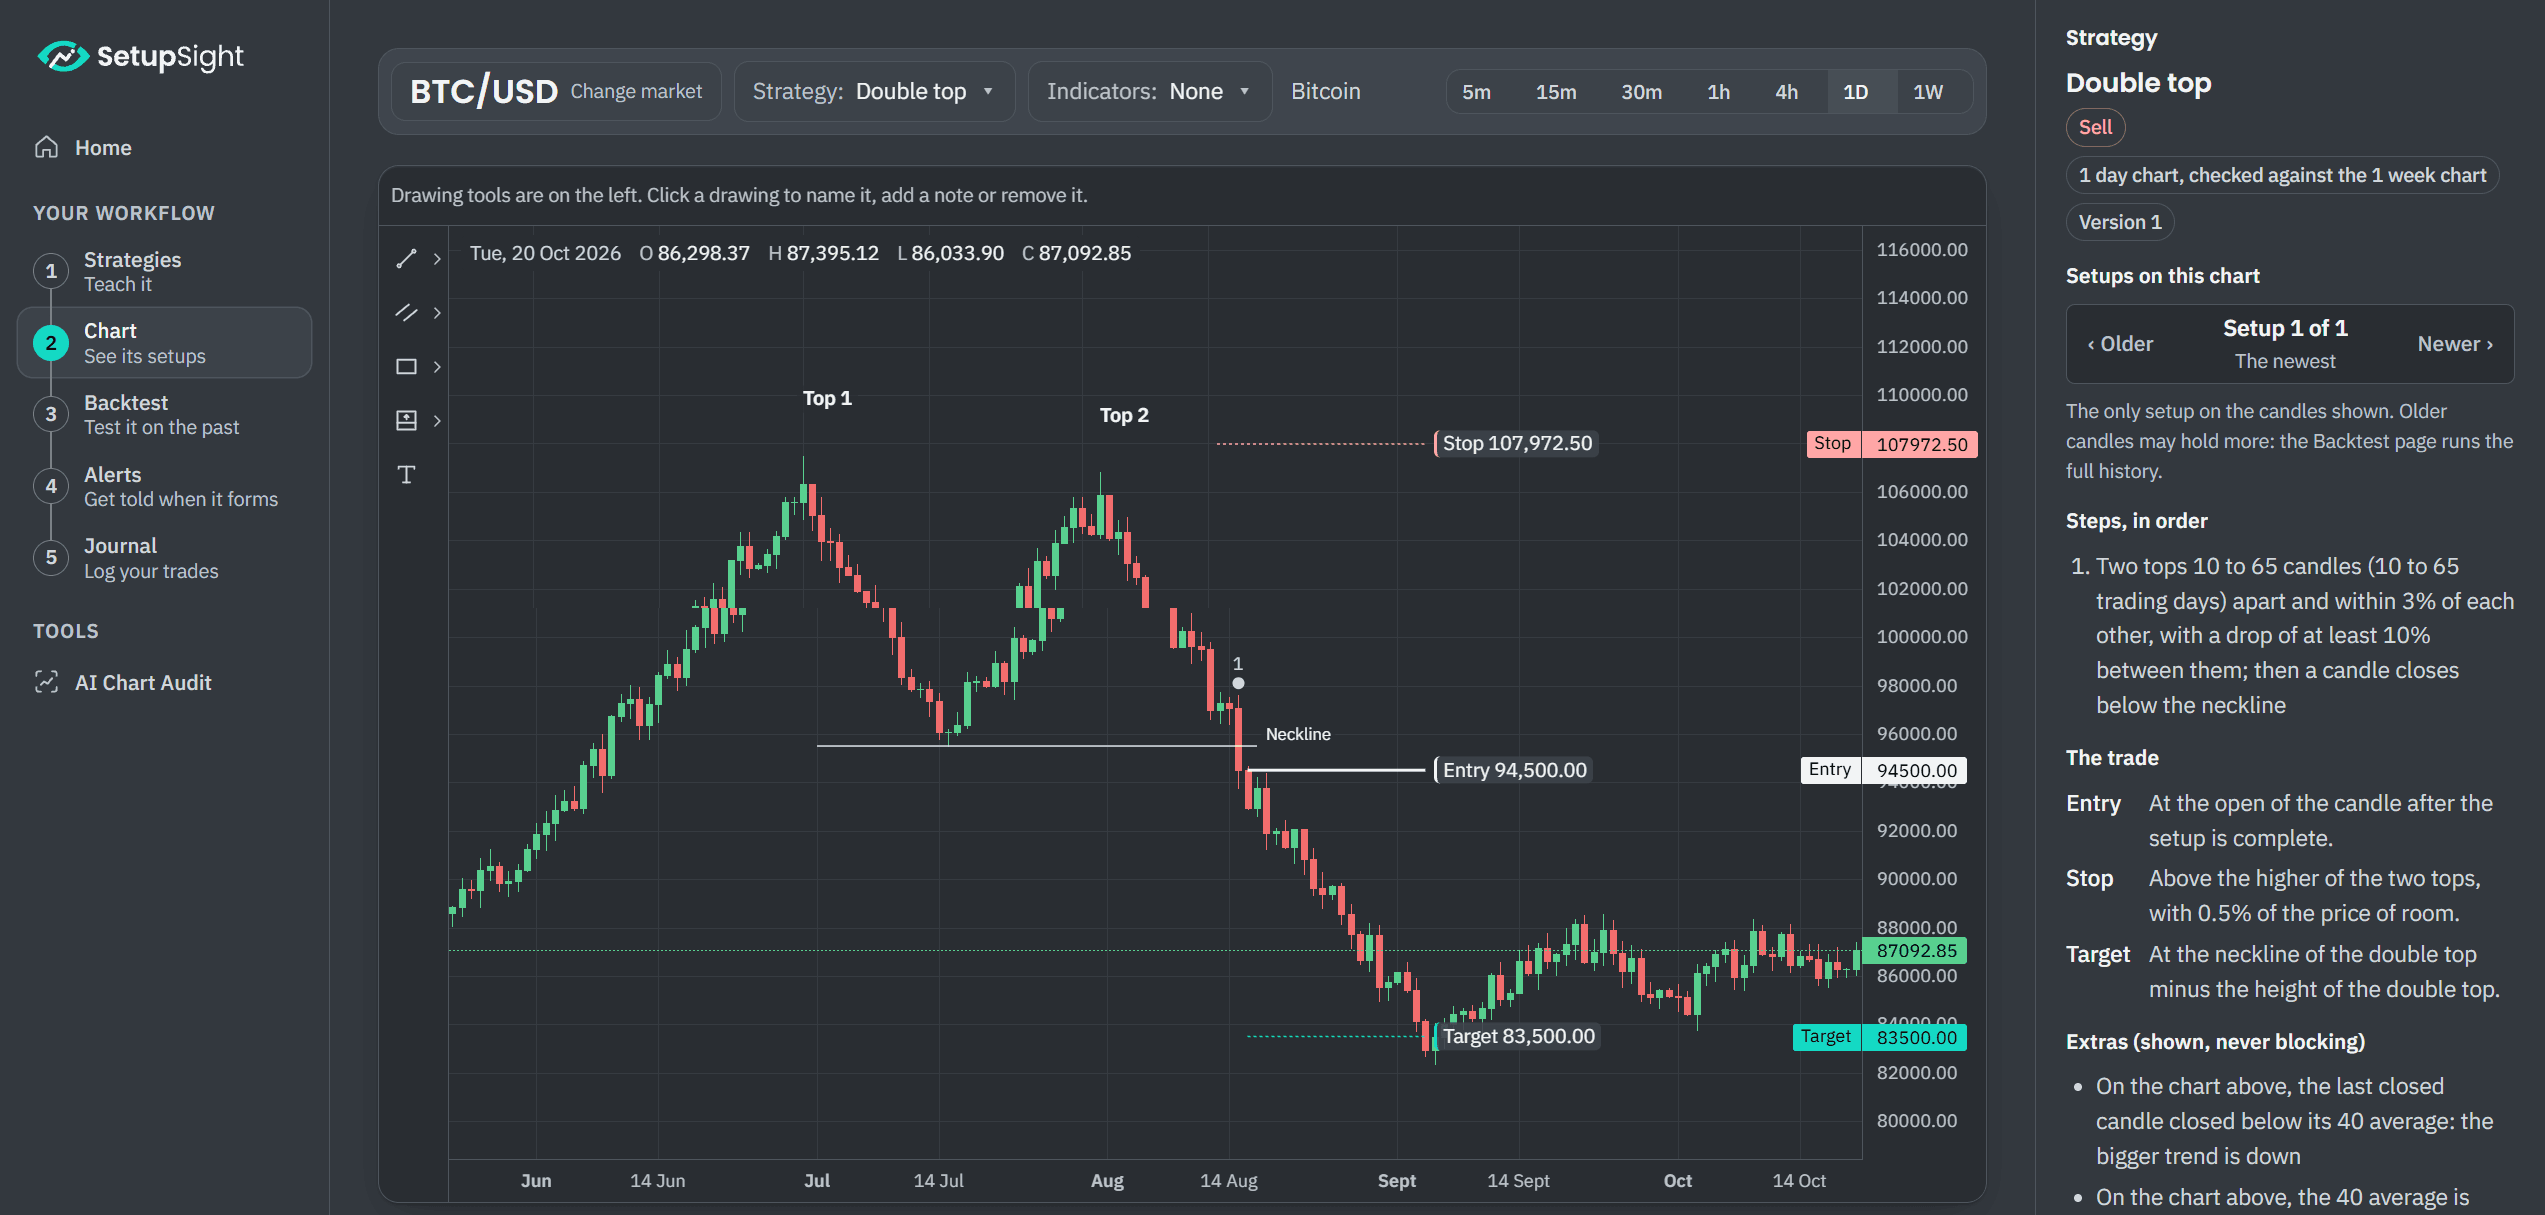Expand the trend line tool options arrow

coord(437,258)
